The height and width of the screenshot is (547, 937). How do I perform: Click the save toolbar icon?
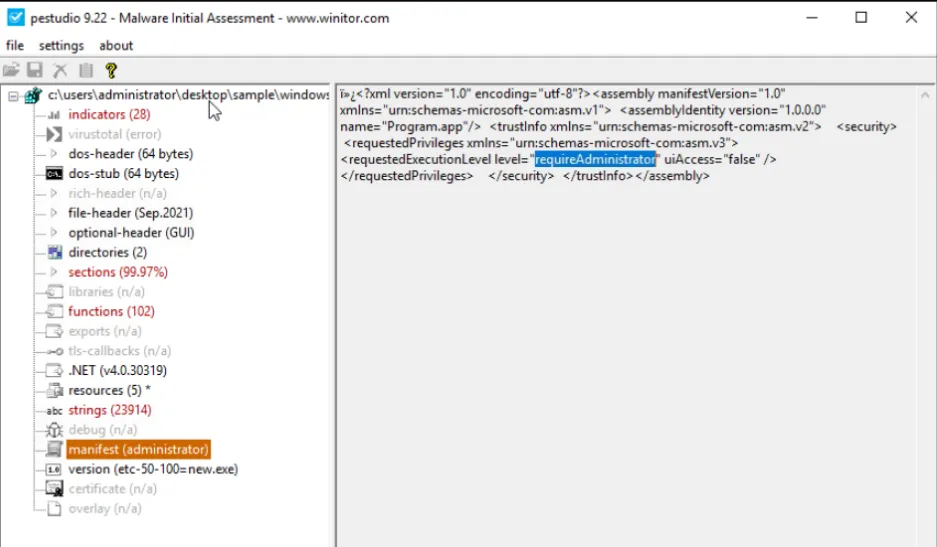click(x=35, y=70)
